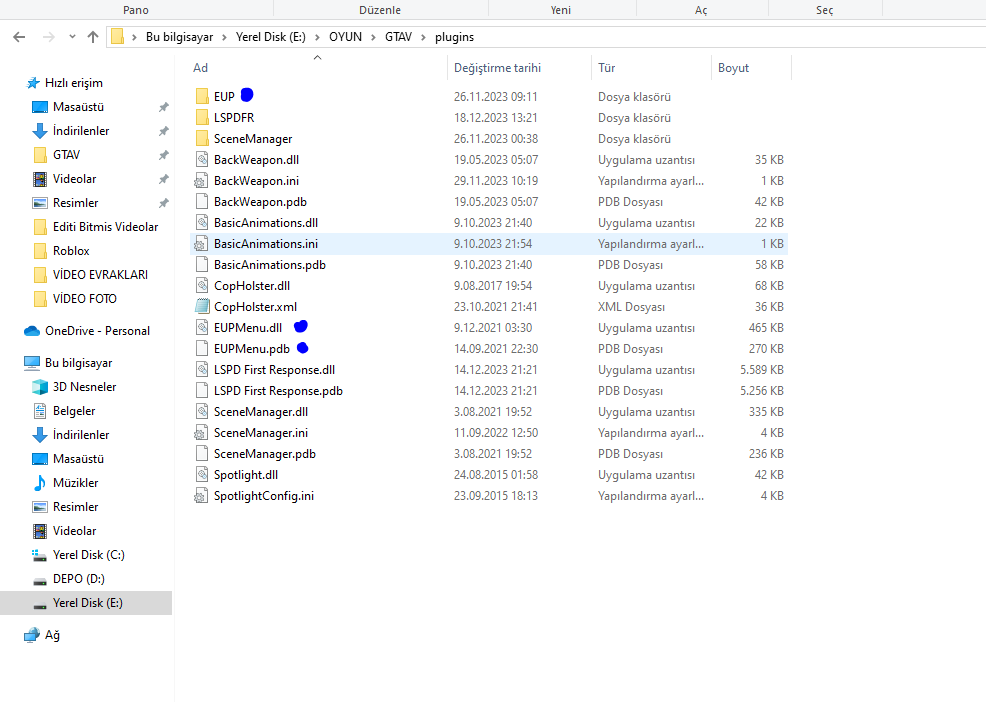Select 'Bu bilgisayar' in navigation pane

79,363
